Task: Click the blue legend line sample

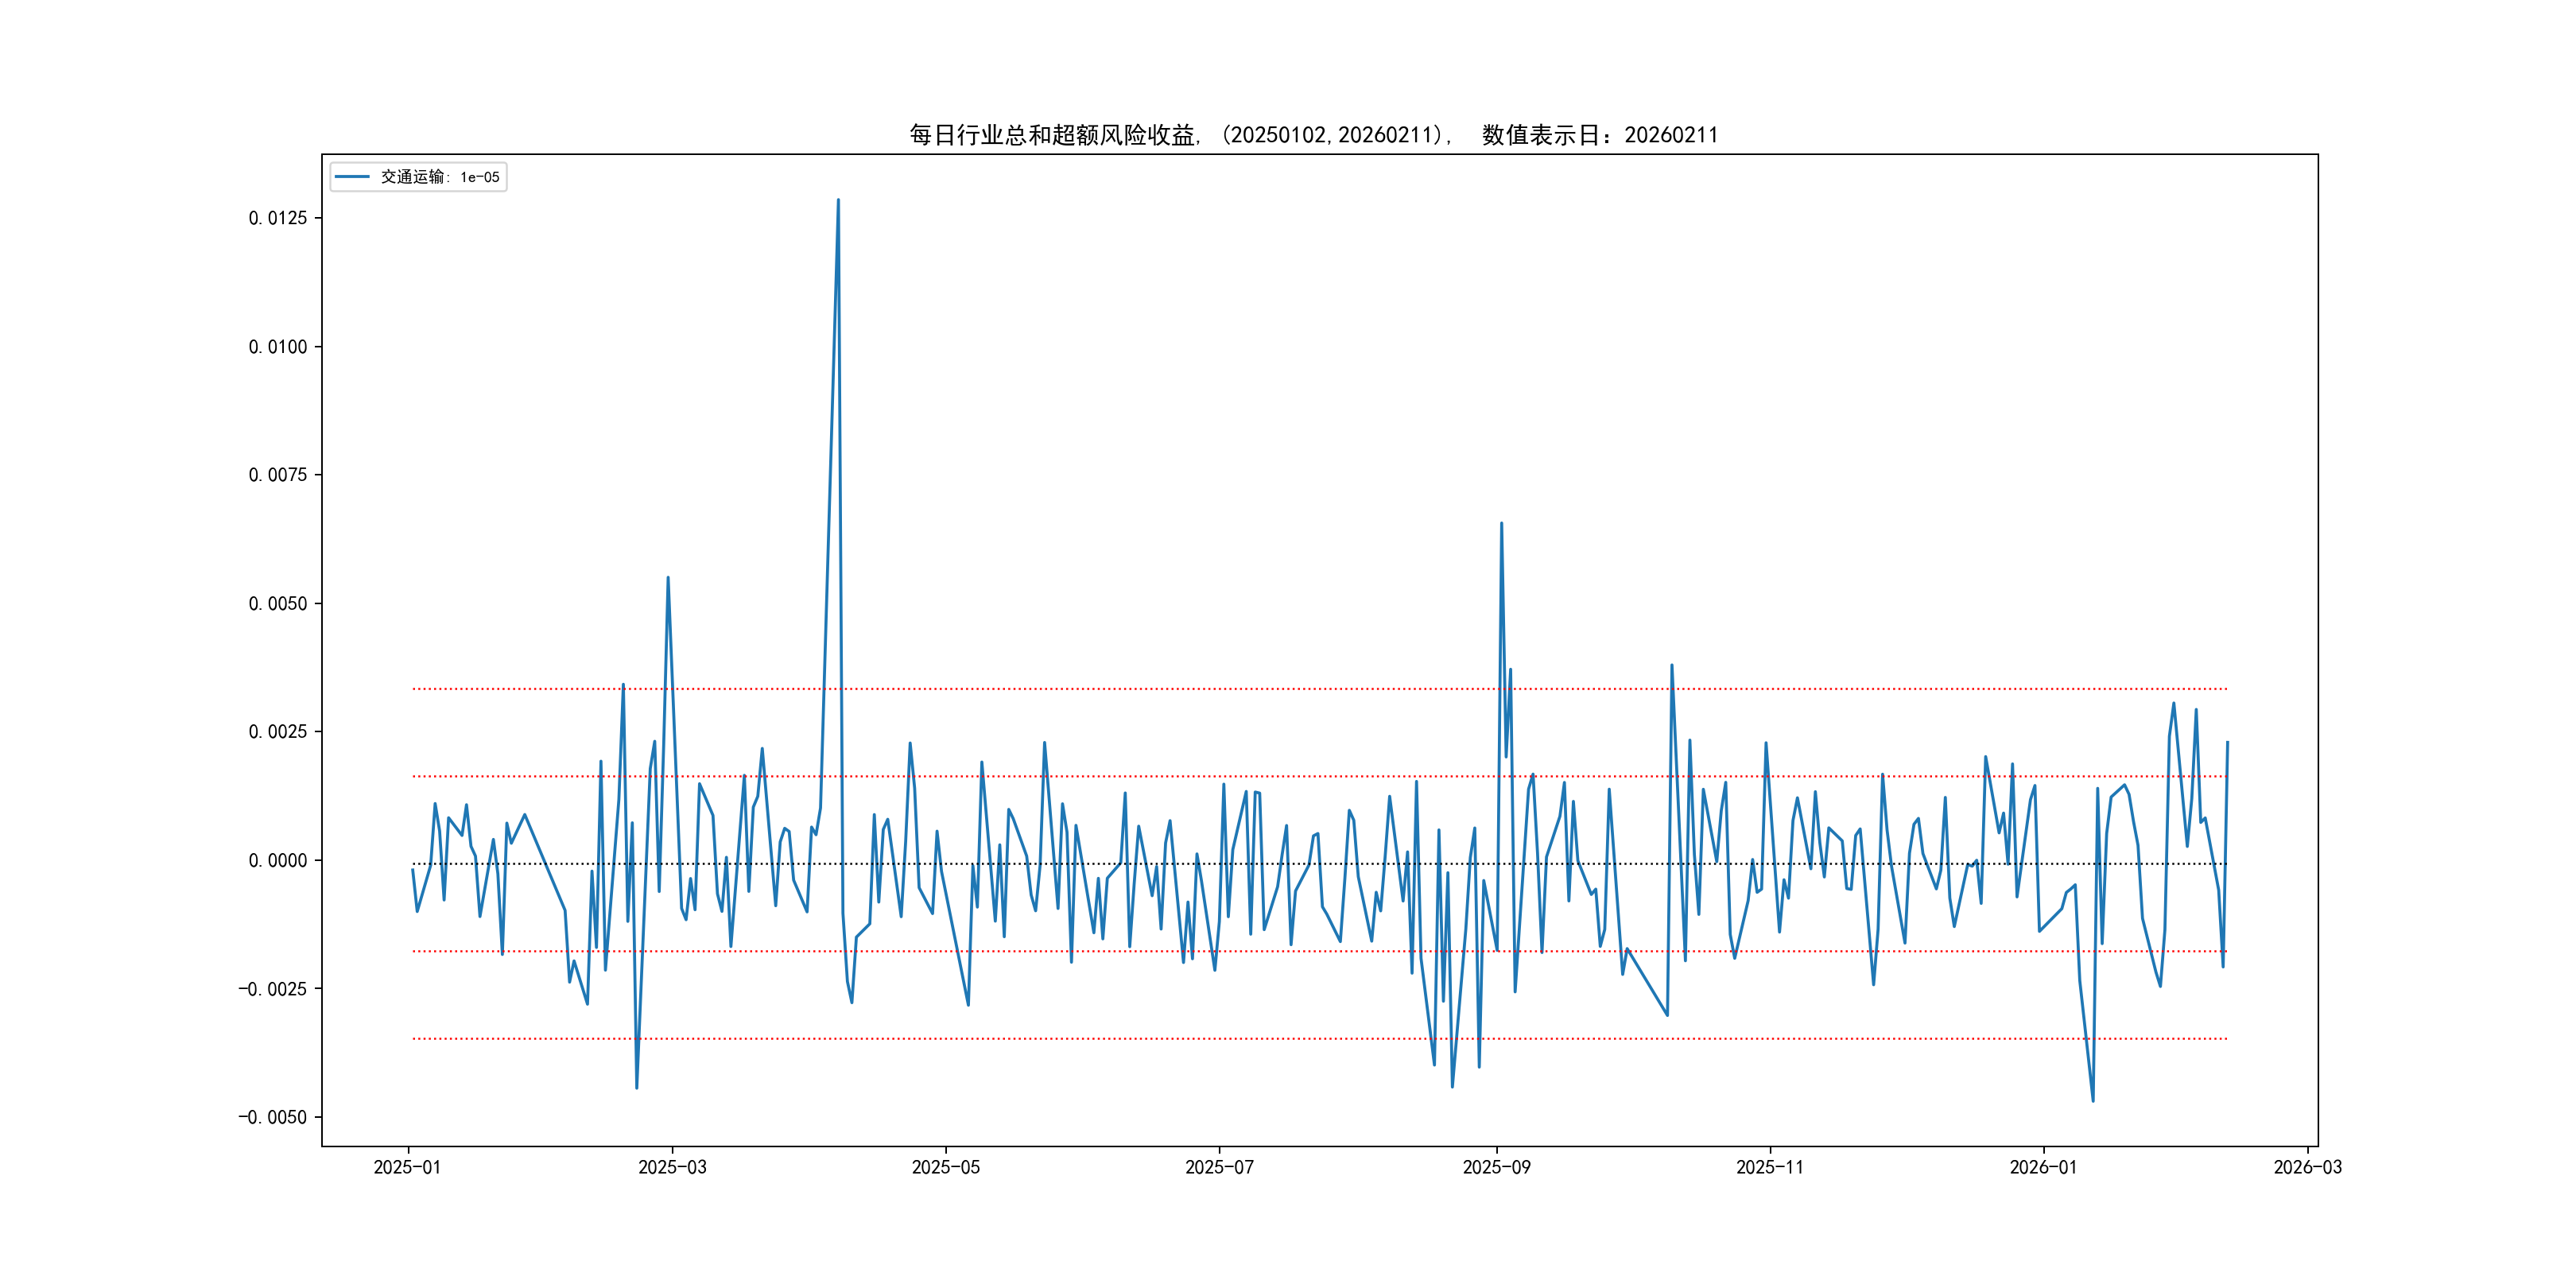Action: tap(352, 177)
